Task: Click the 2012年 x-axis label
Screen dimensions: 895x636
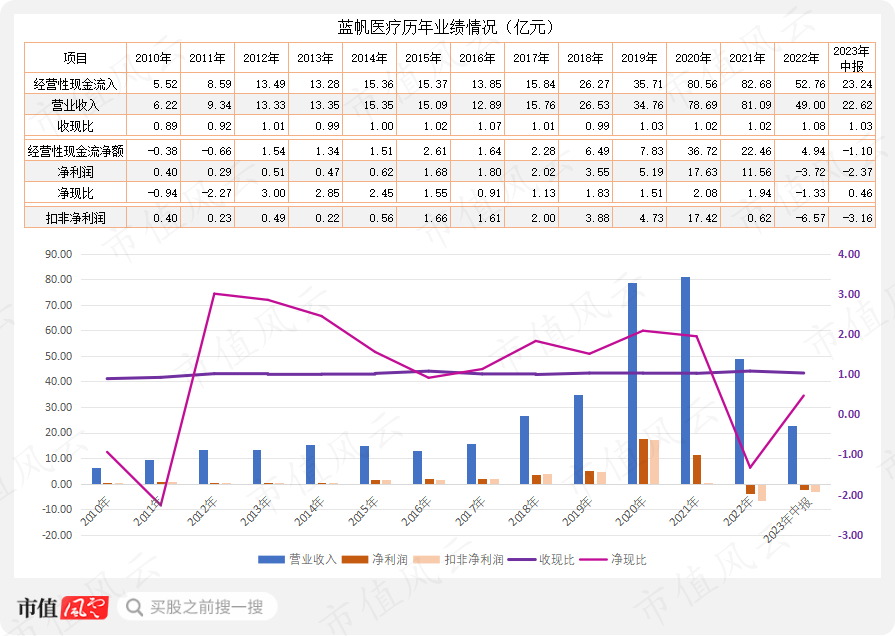Action: pos(203,510)
